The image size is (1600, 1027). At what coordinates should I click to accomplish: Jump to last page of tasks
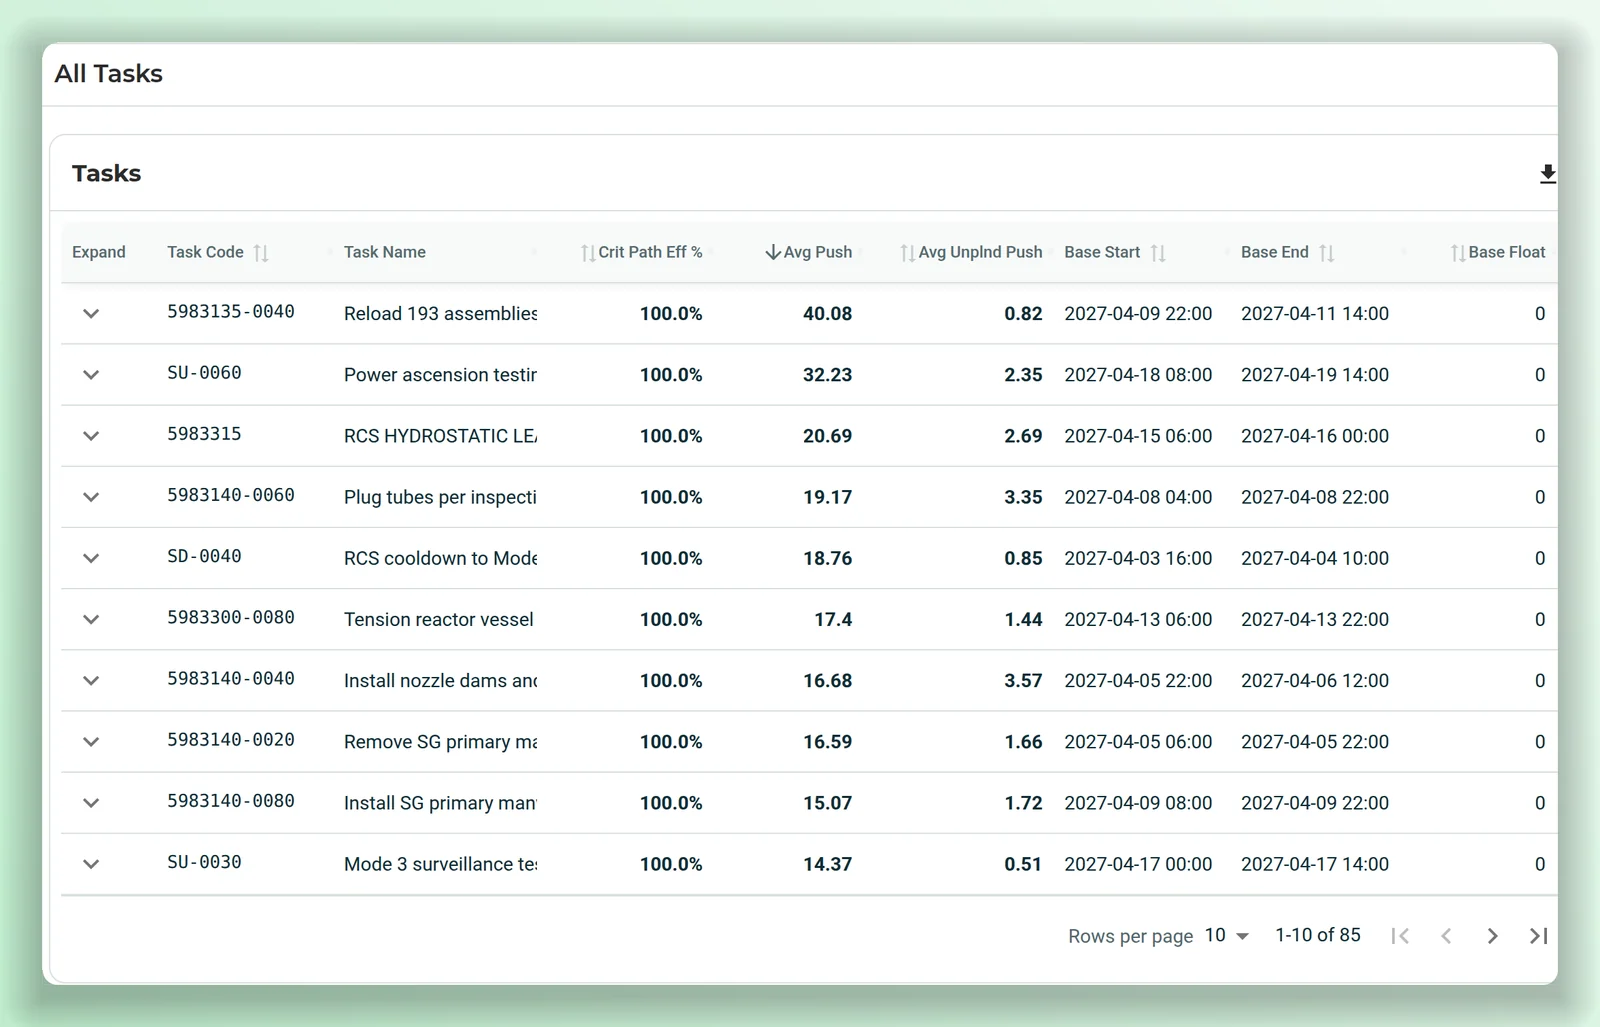(x=1538, y=936)
